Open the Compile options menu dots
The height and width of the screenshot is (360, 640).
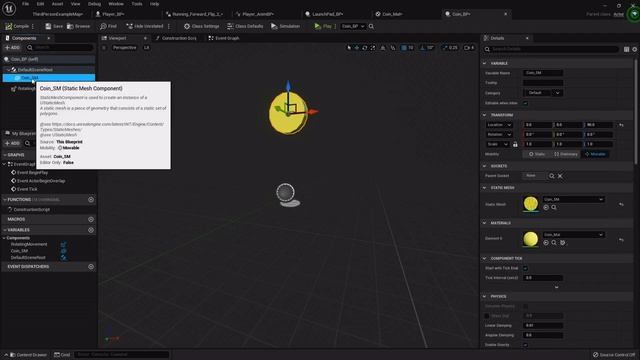(33, 26)
